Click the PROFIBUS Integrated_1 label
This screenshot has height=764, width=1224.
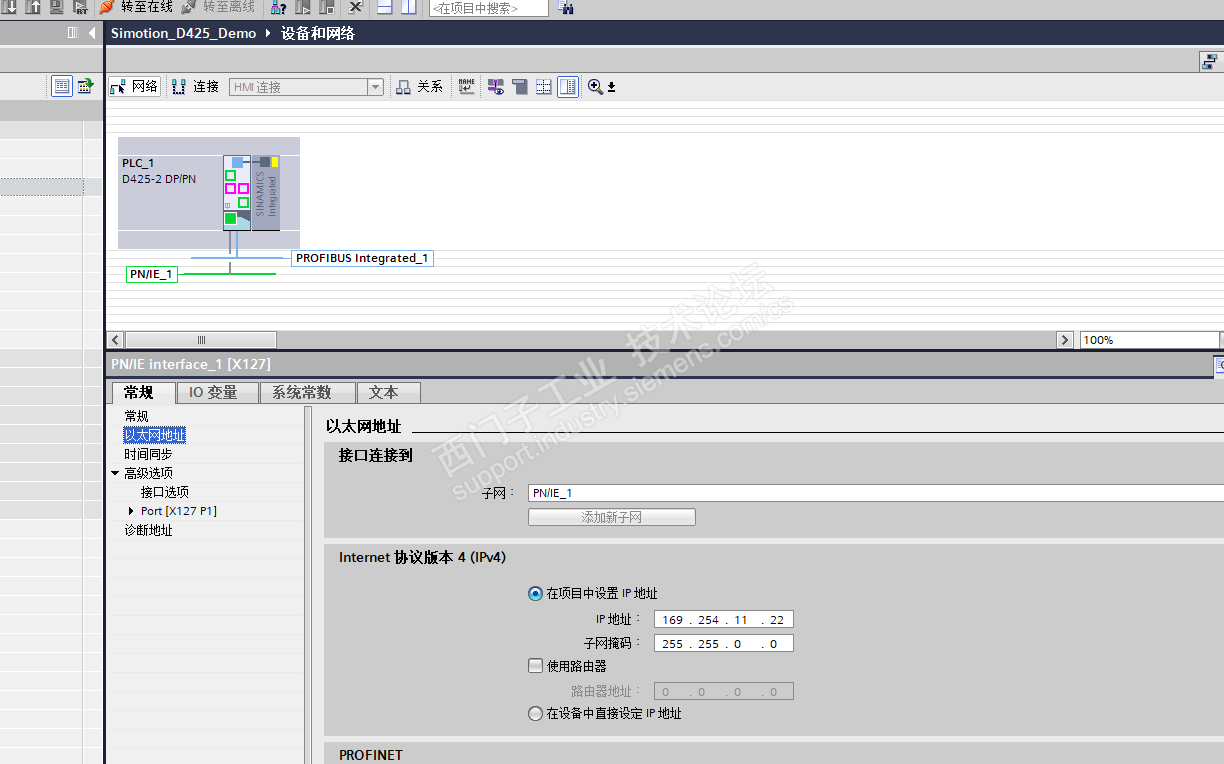tap(362, 258)
